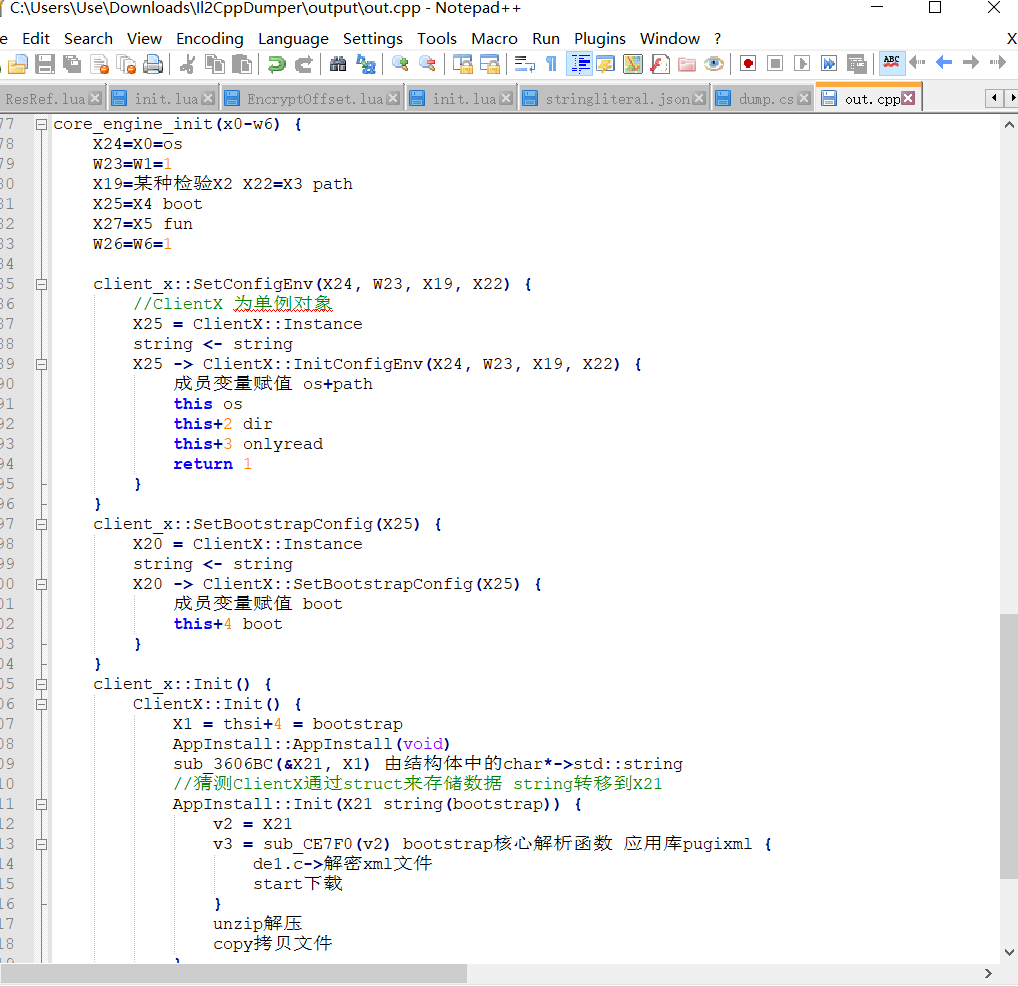The height and width of the screenshot is (986, 1018).
Task: Toggle the indent guide button
Action: [579, 64]
